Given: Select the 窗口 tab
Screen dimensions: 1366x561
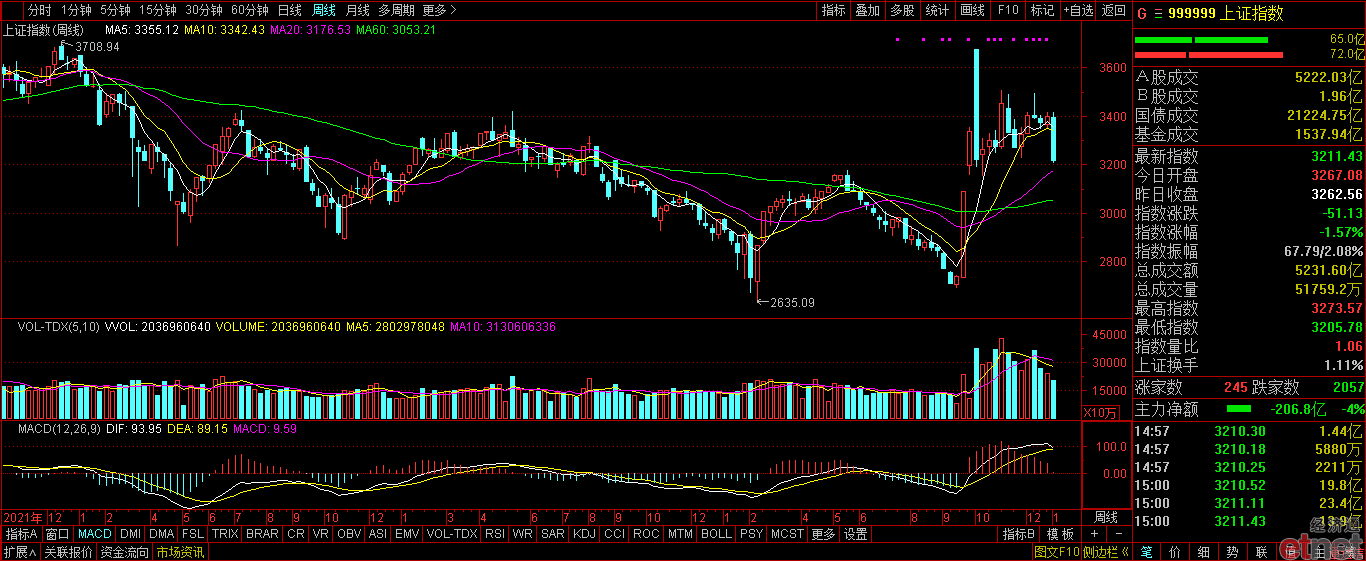Looking at the screenshot, I should coord(57,534).
